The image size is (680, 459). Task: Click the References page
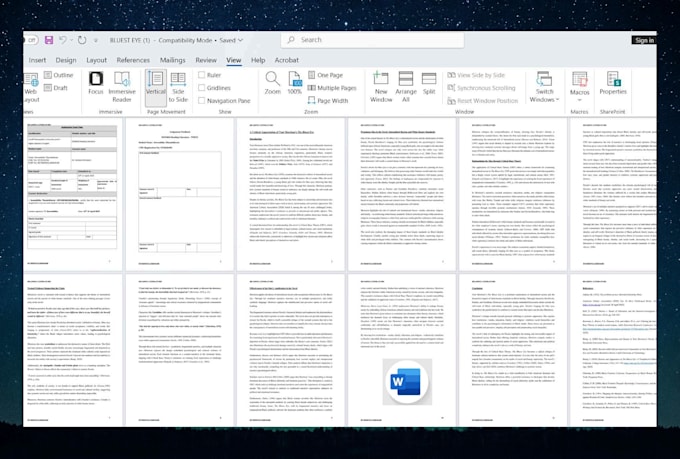pos(613,350)
